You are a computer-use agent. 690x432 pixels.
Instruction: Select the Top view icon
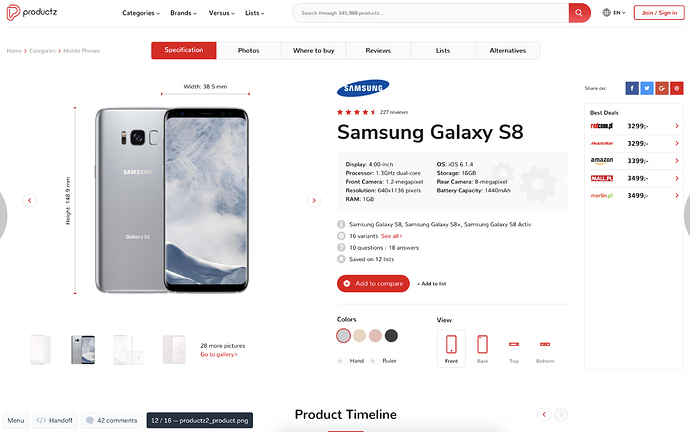514,348
